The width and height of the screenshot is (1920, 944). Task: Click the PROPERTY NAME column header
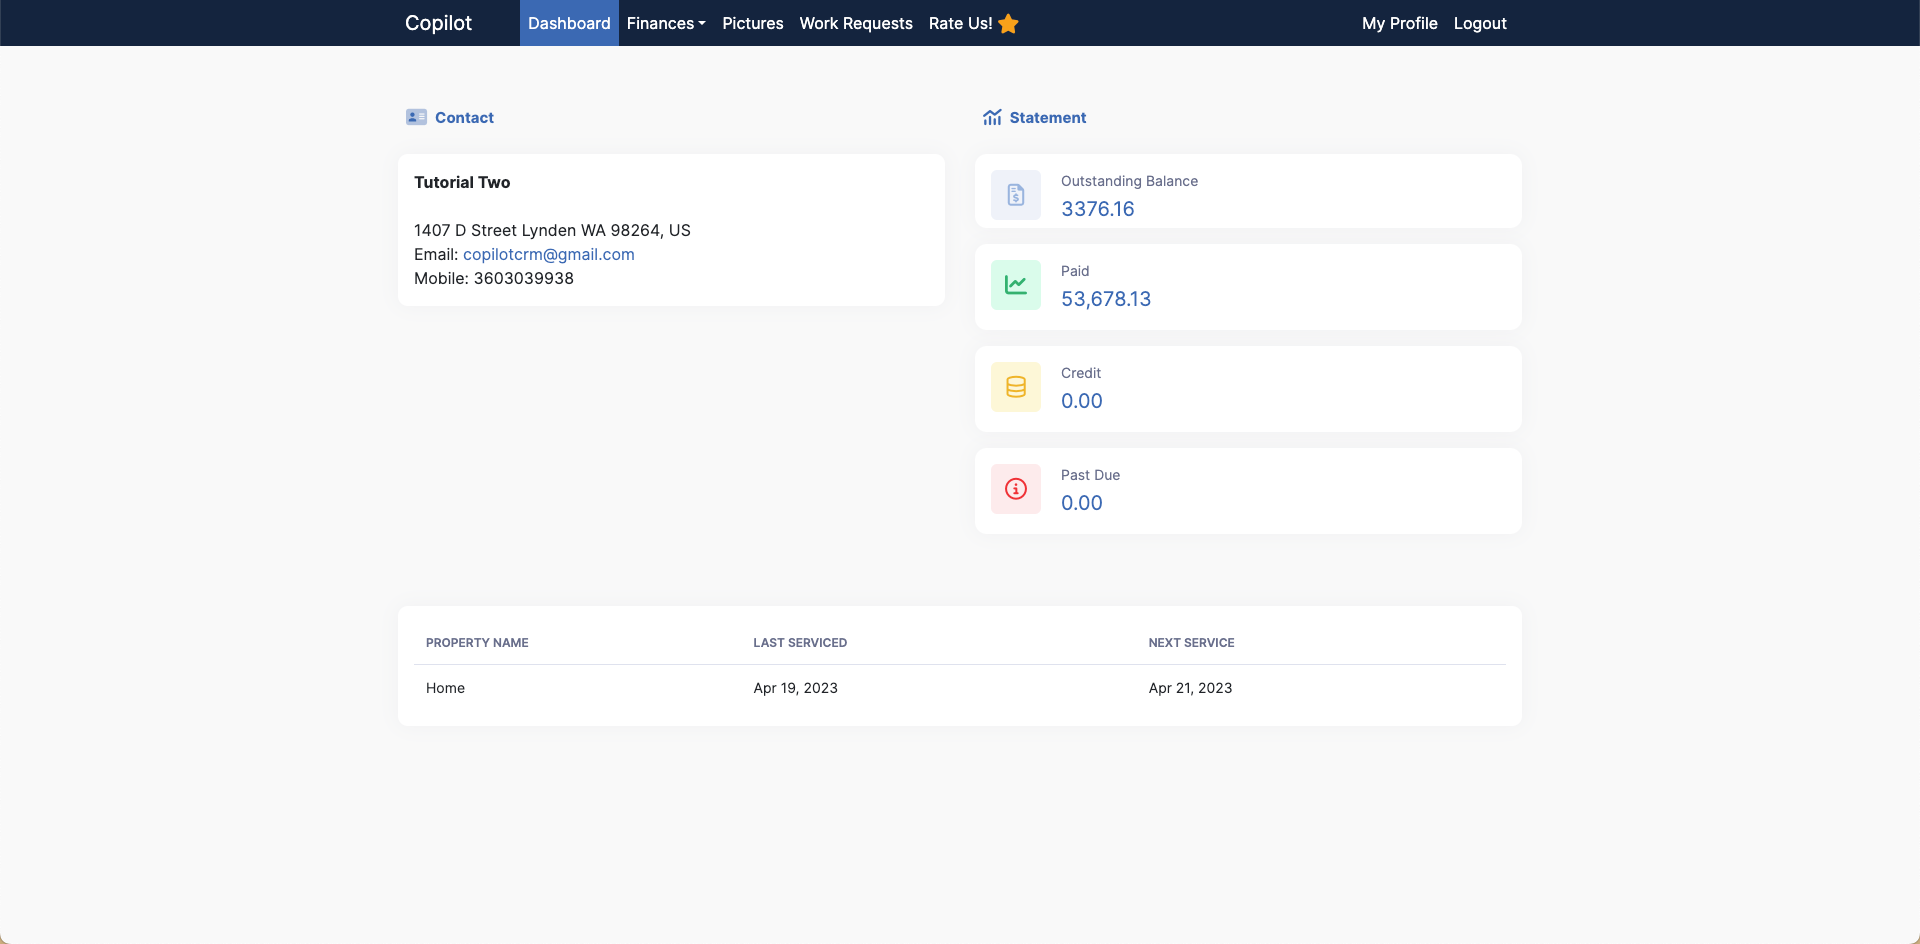(x=477, y=643)
